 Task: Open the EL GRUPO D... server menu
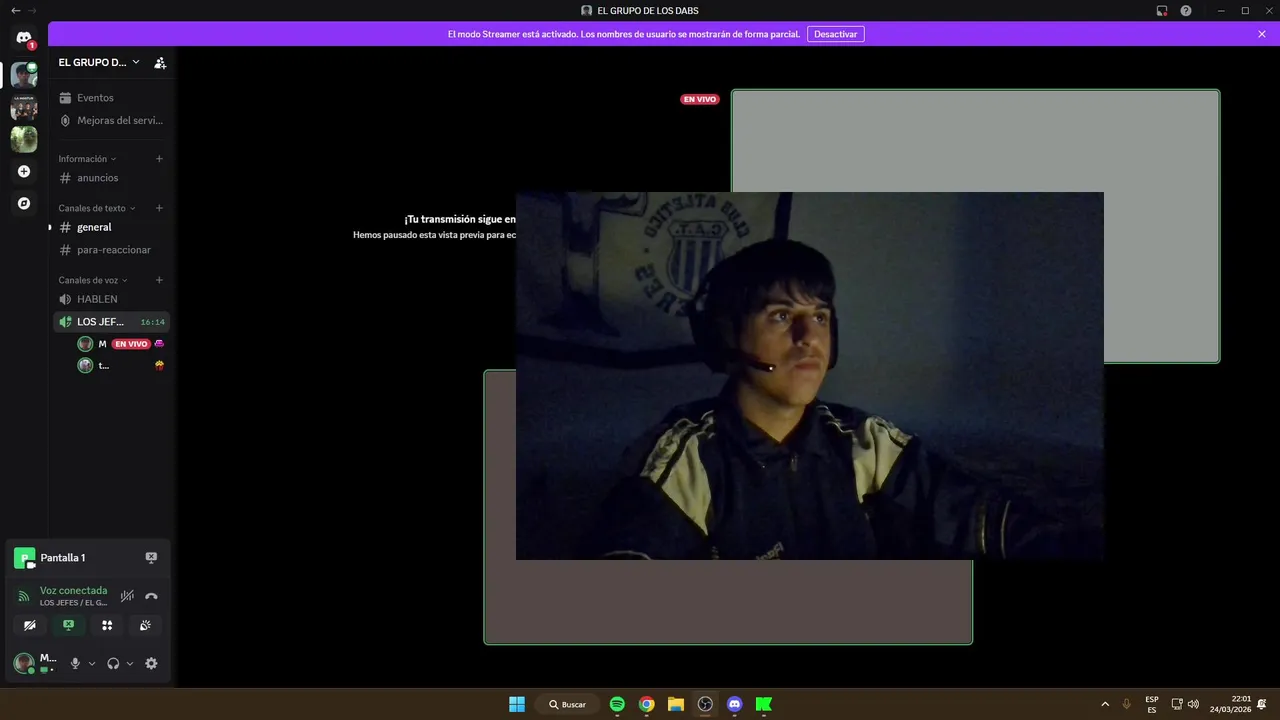pyautogui.click(x=99, y=62)
